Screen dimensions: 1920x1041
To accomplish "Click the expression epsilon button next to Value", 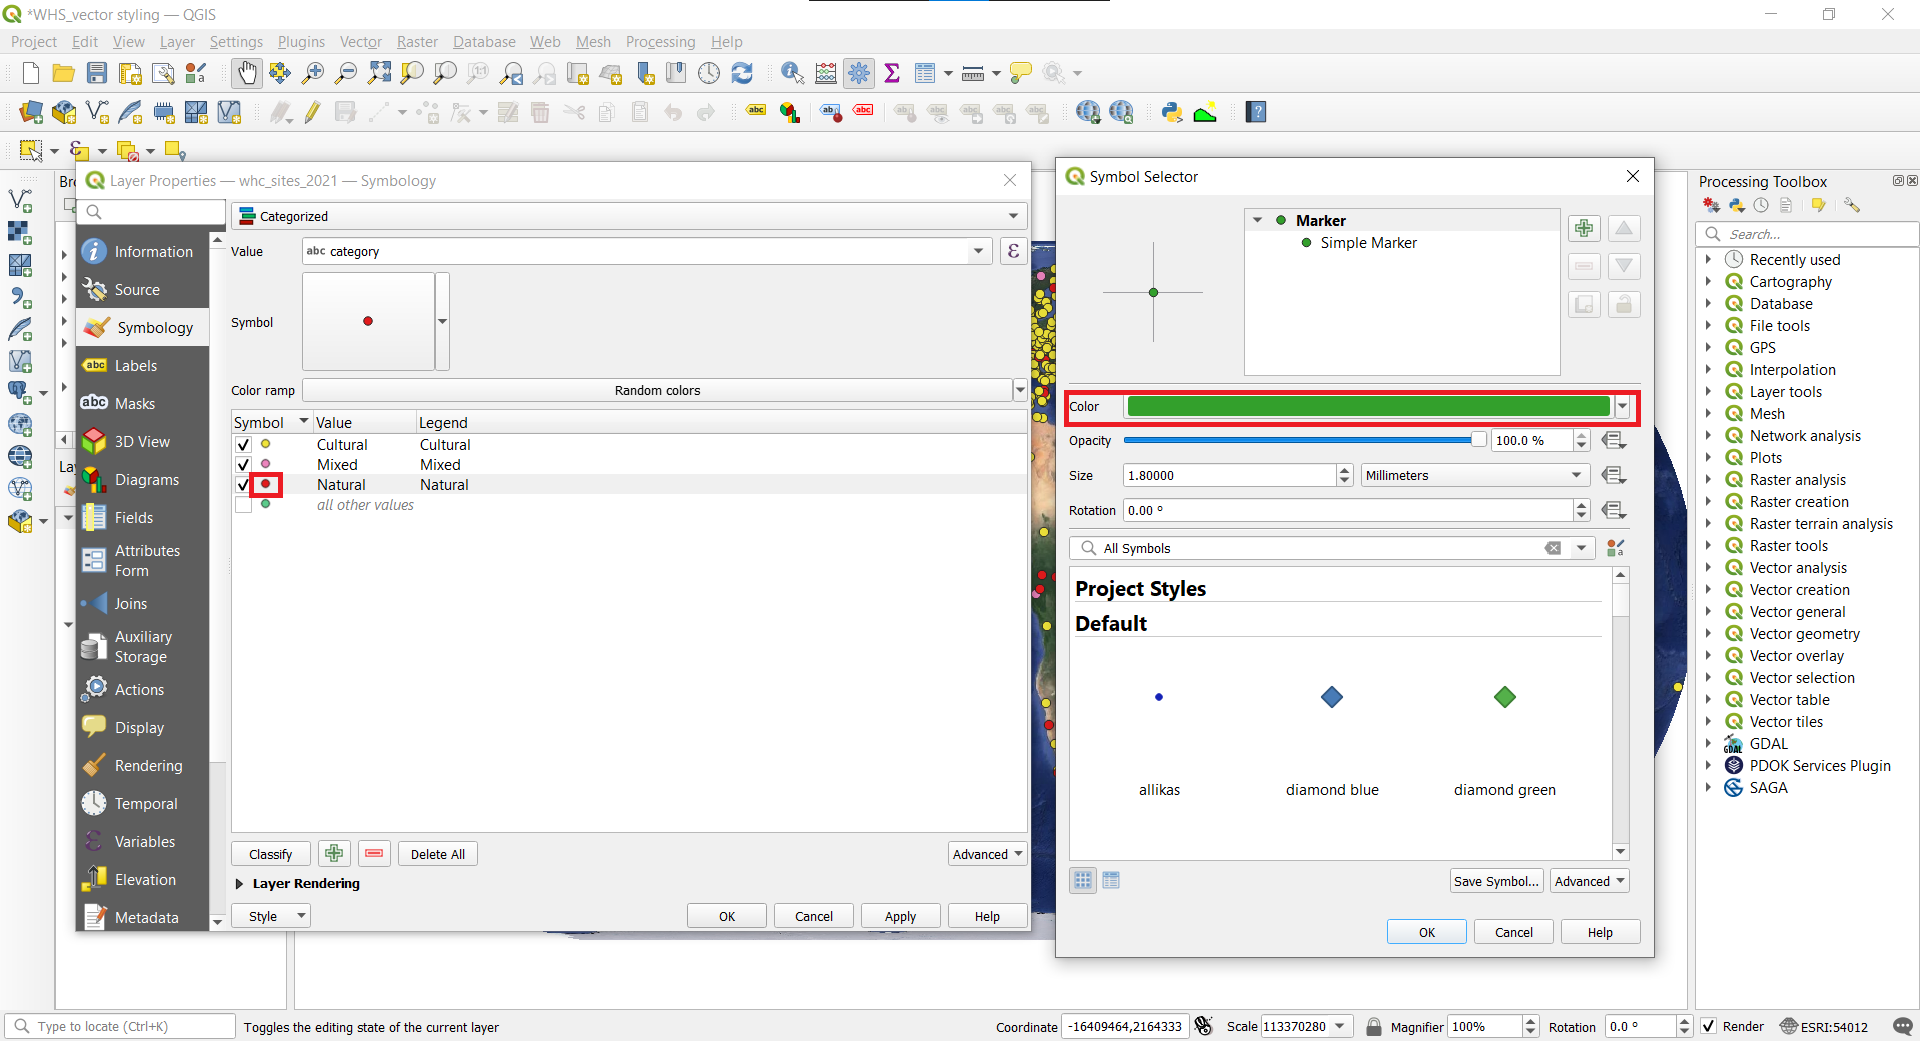I will [x=1013, y=251].
